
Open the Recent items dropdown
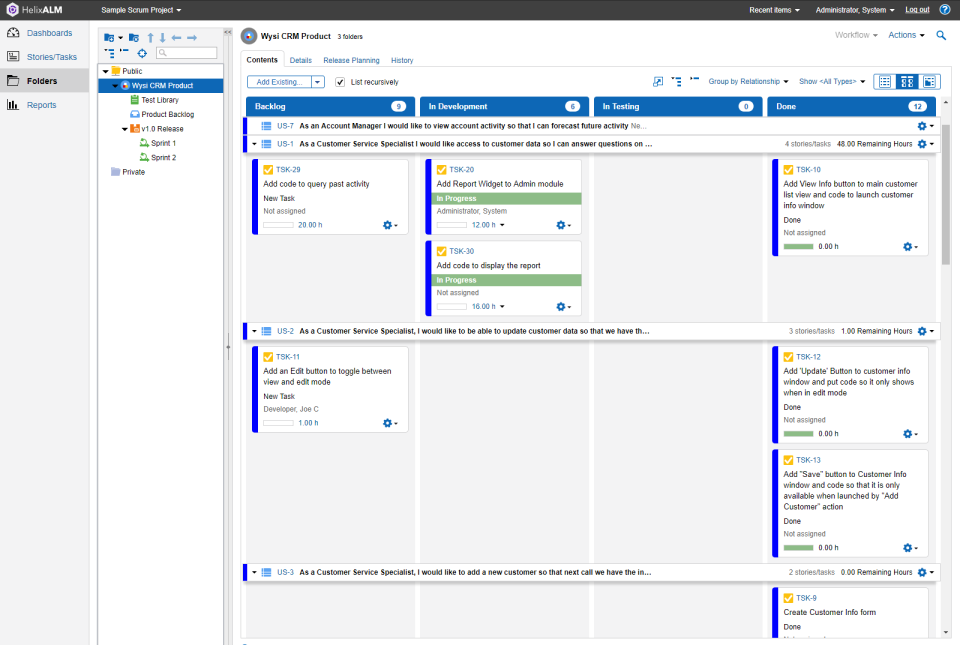click(774, 10)
